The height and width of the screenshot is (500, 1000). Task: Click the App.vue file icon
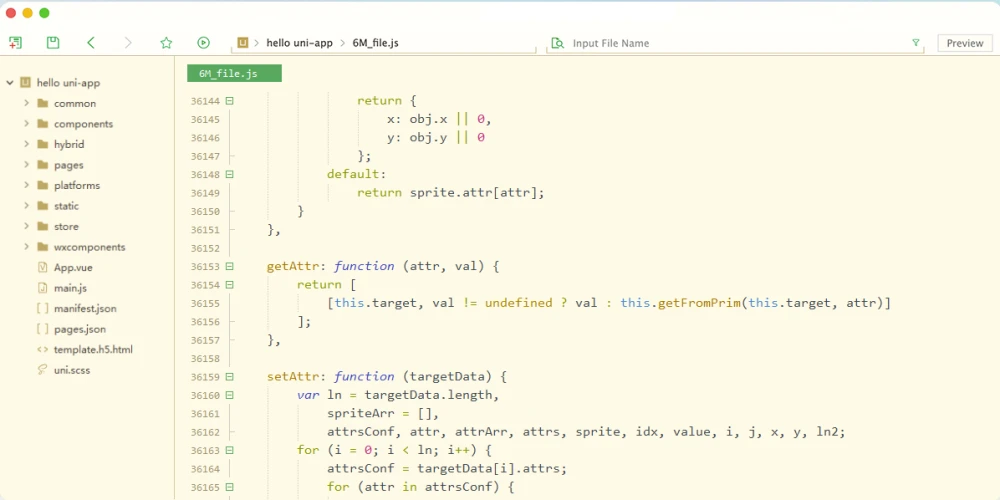click(x=43, y=267)
